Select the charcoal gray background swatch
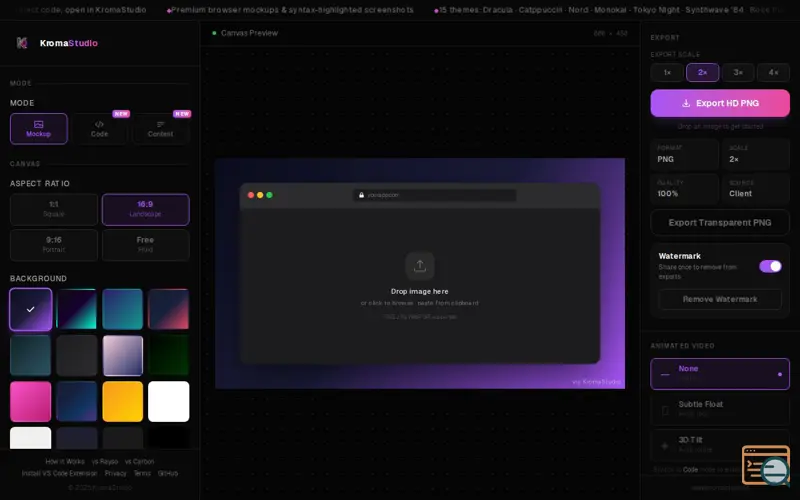800x500 pixels. (x=77, y=355)
